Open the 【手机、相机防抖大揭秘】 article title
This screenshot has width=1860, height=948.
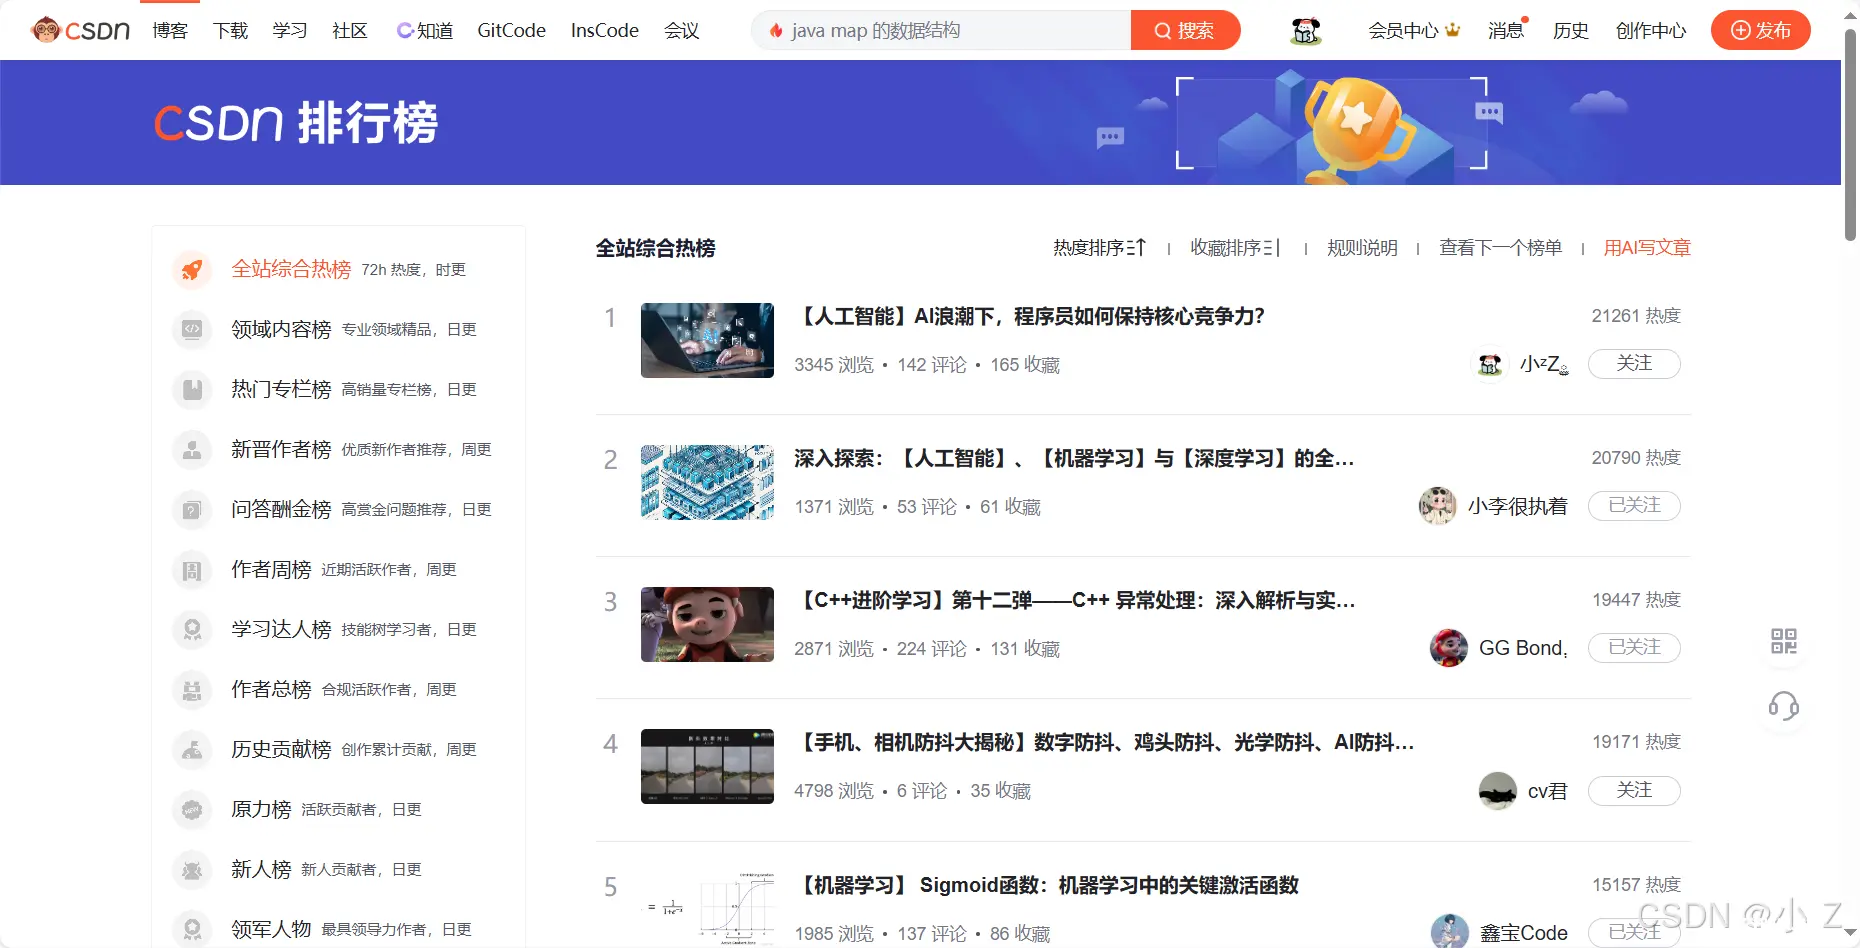pos(1104,742)
